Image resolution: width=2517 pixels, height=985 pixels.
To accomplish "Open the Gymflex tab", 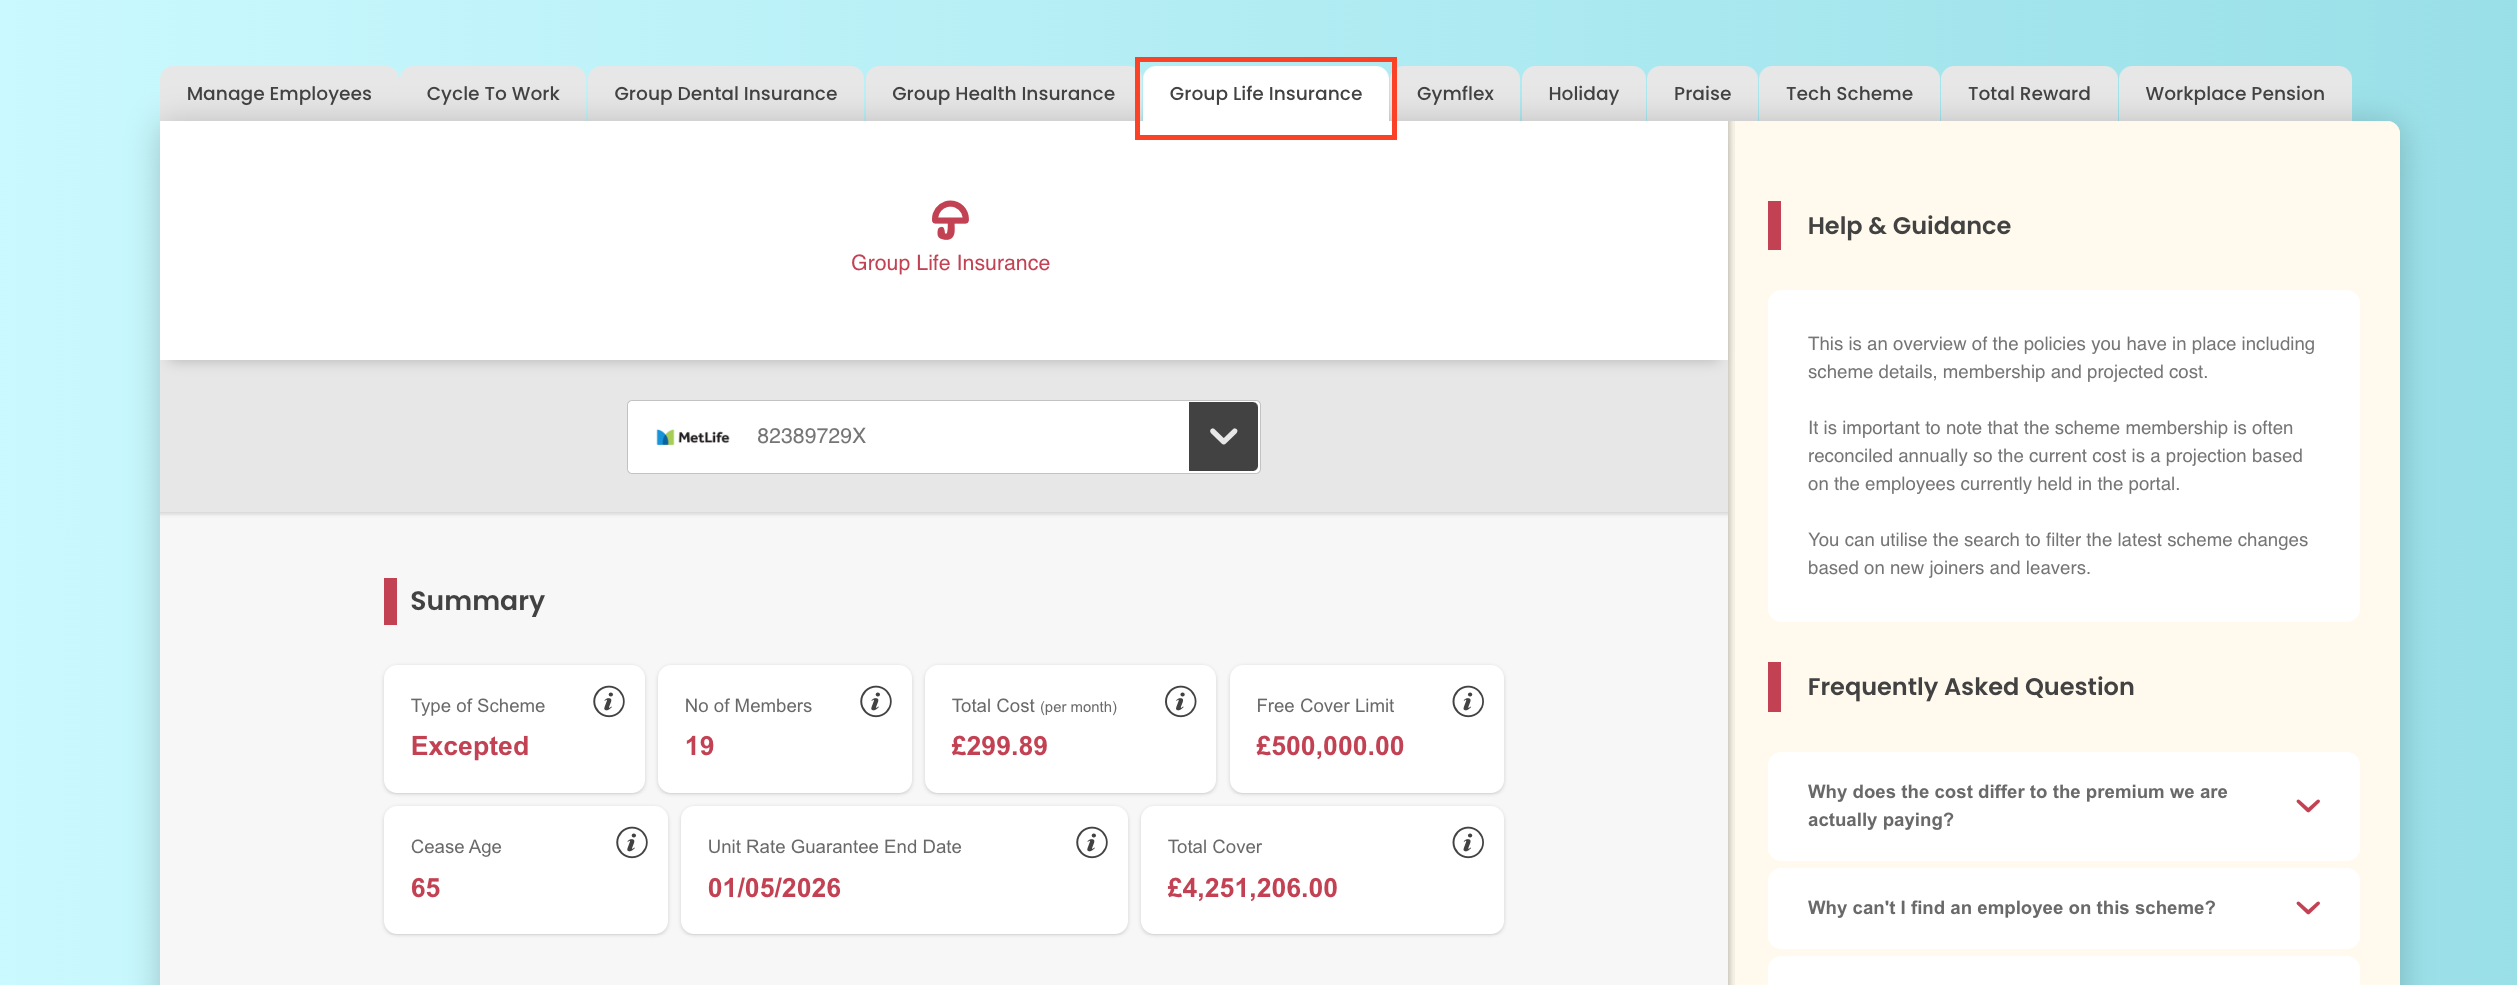I will click(x=1454, y=94).
